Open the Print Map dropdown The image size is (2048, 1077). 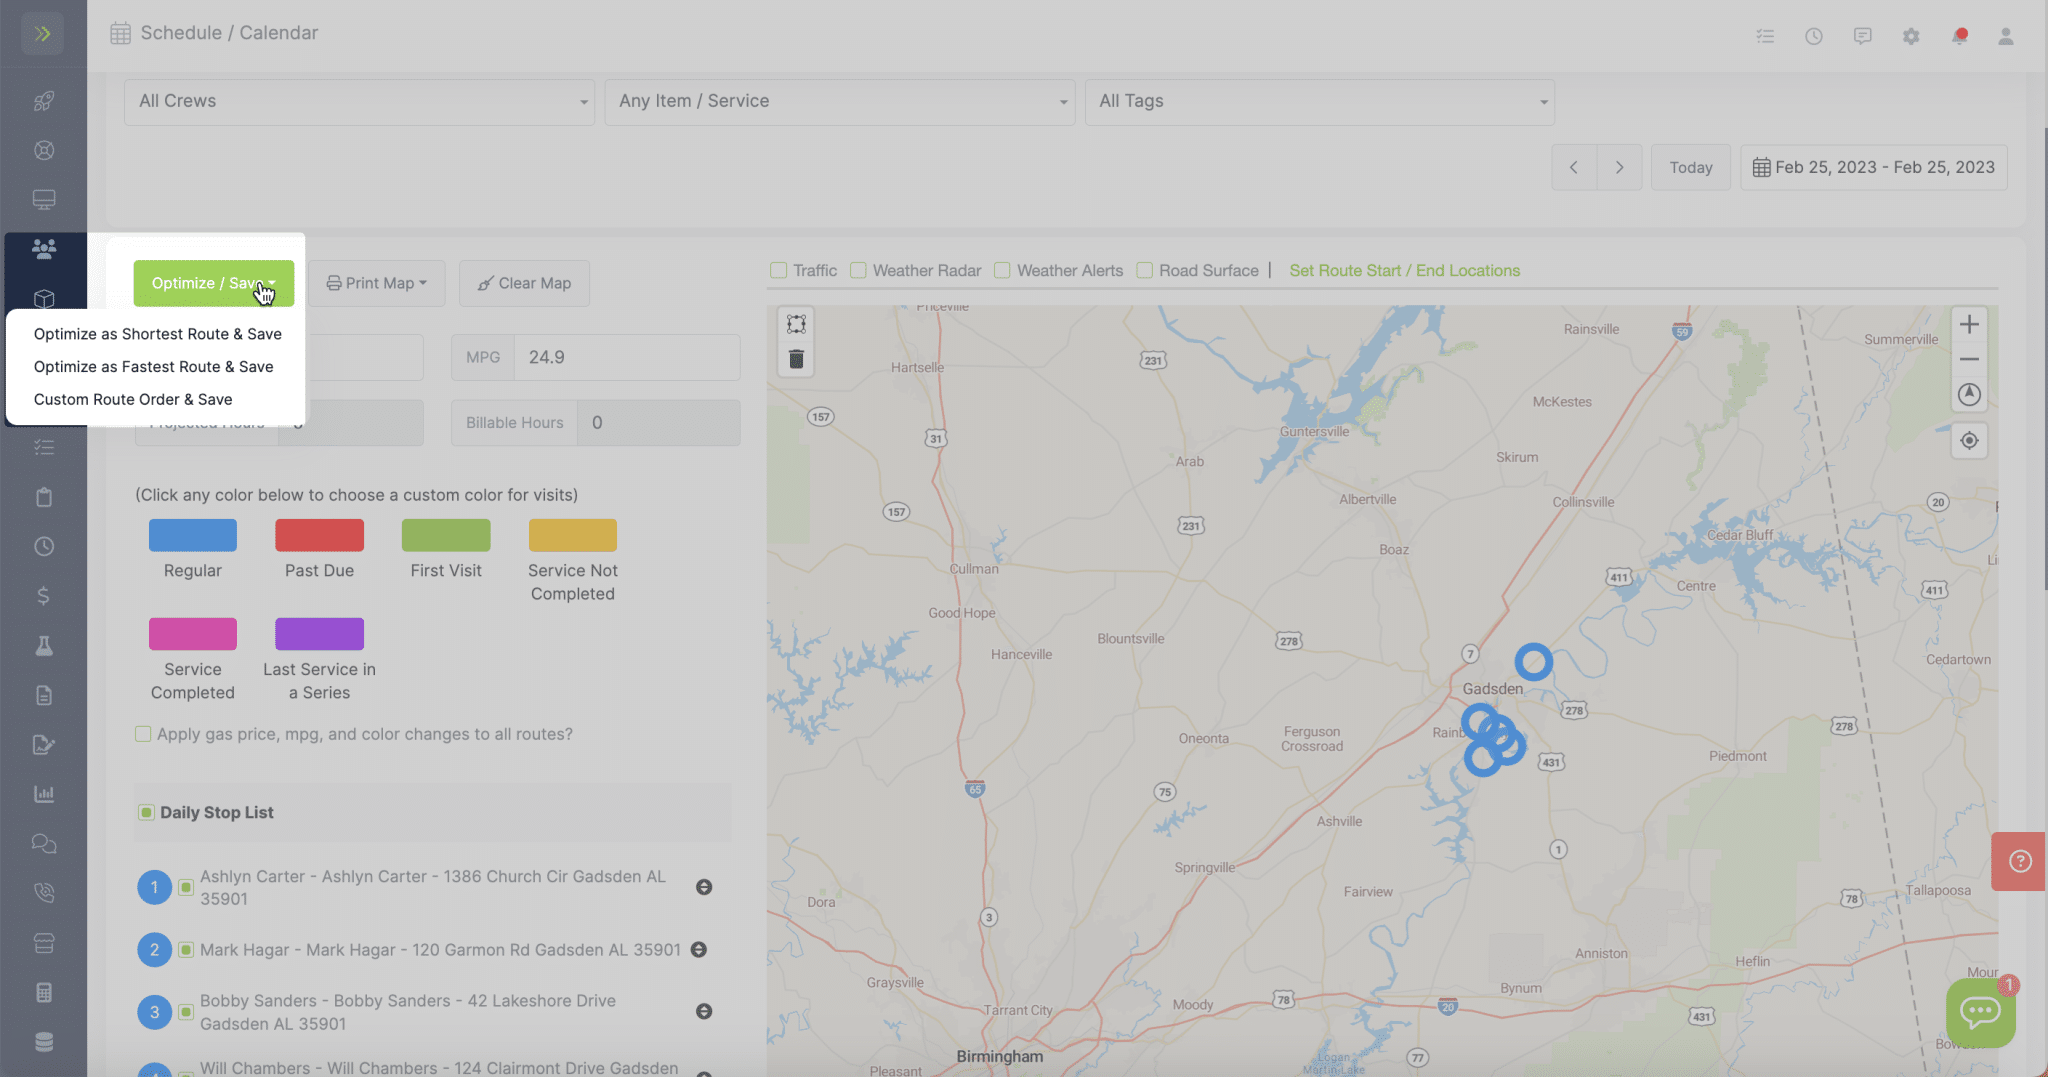pos(376,283)
